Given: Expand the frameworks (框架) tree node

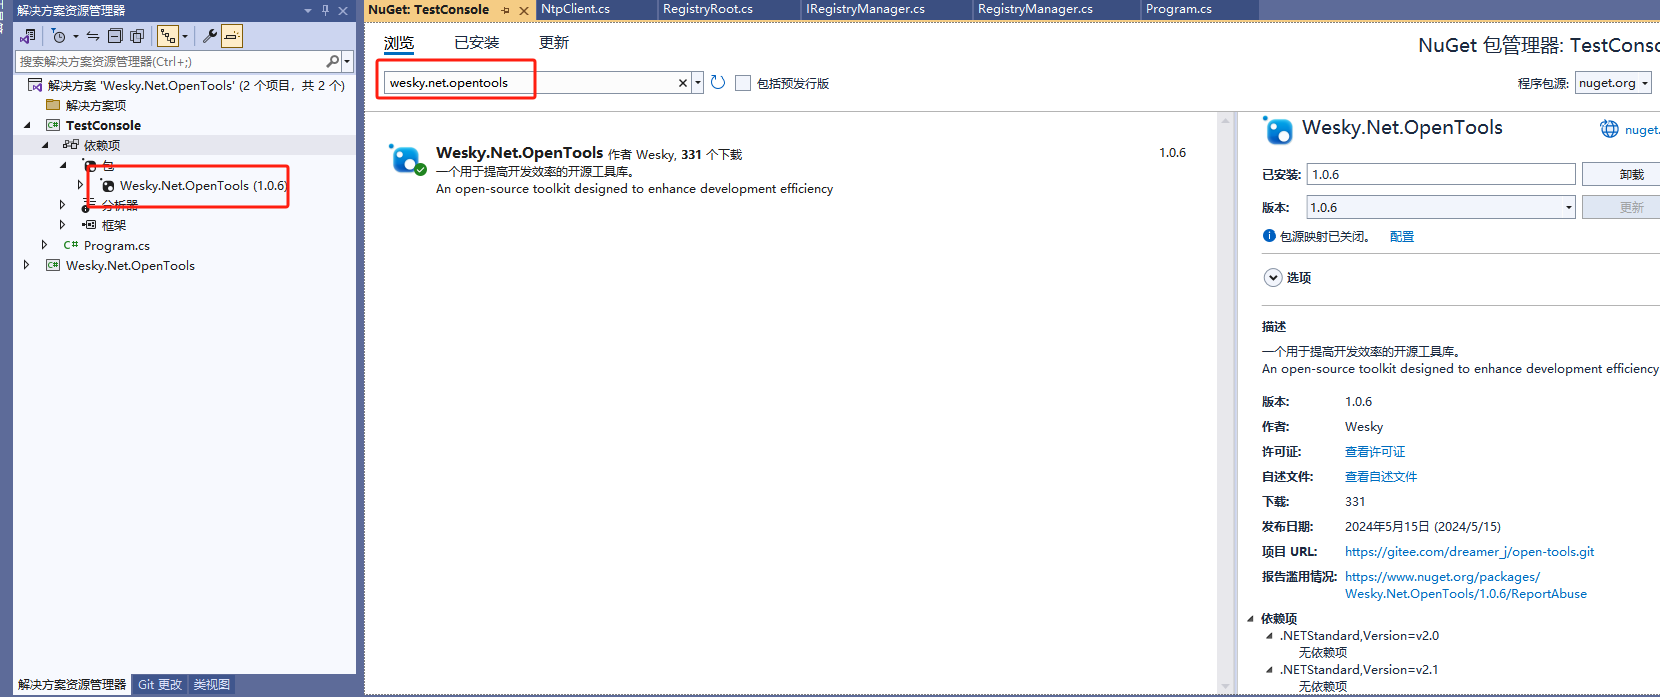Looking at the screenshot, I should [63, 225].
